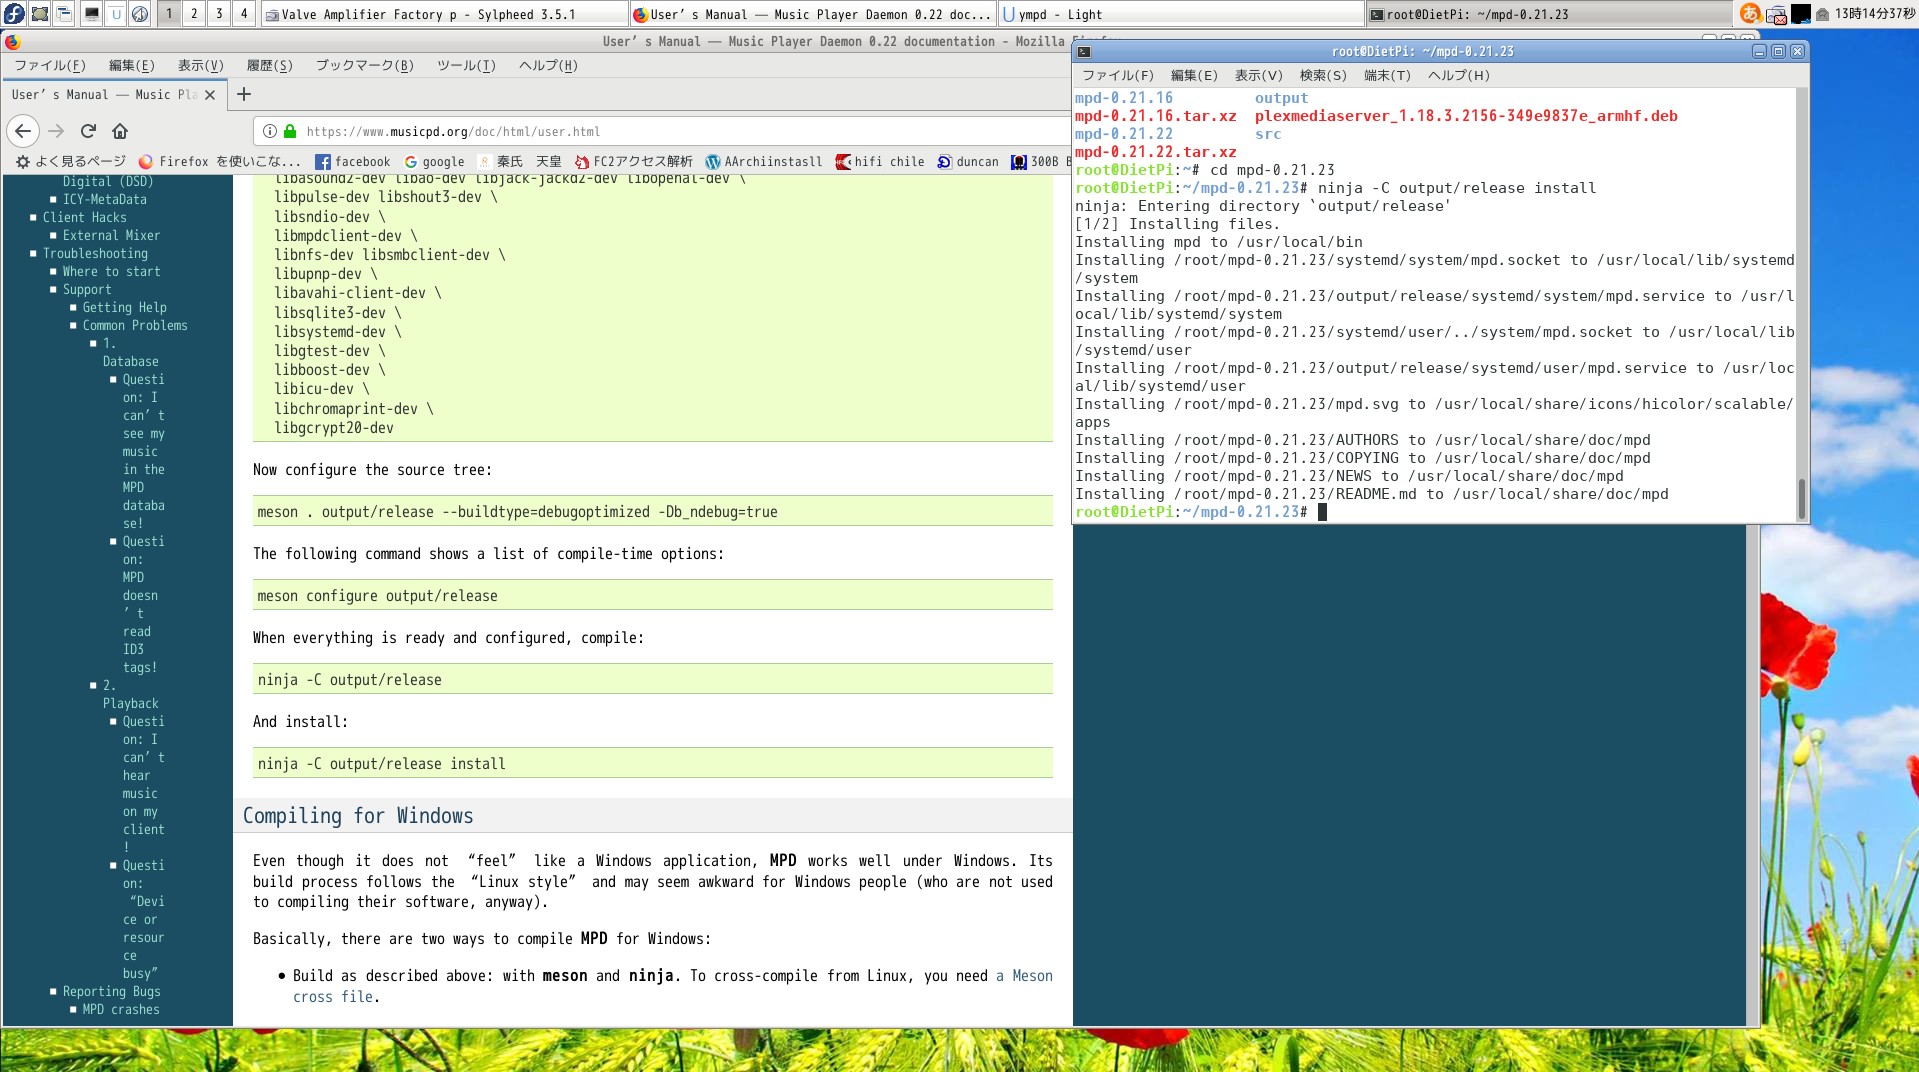Click the green padlock in the address bar
1919x1072 pixels.
pos(290,131)
